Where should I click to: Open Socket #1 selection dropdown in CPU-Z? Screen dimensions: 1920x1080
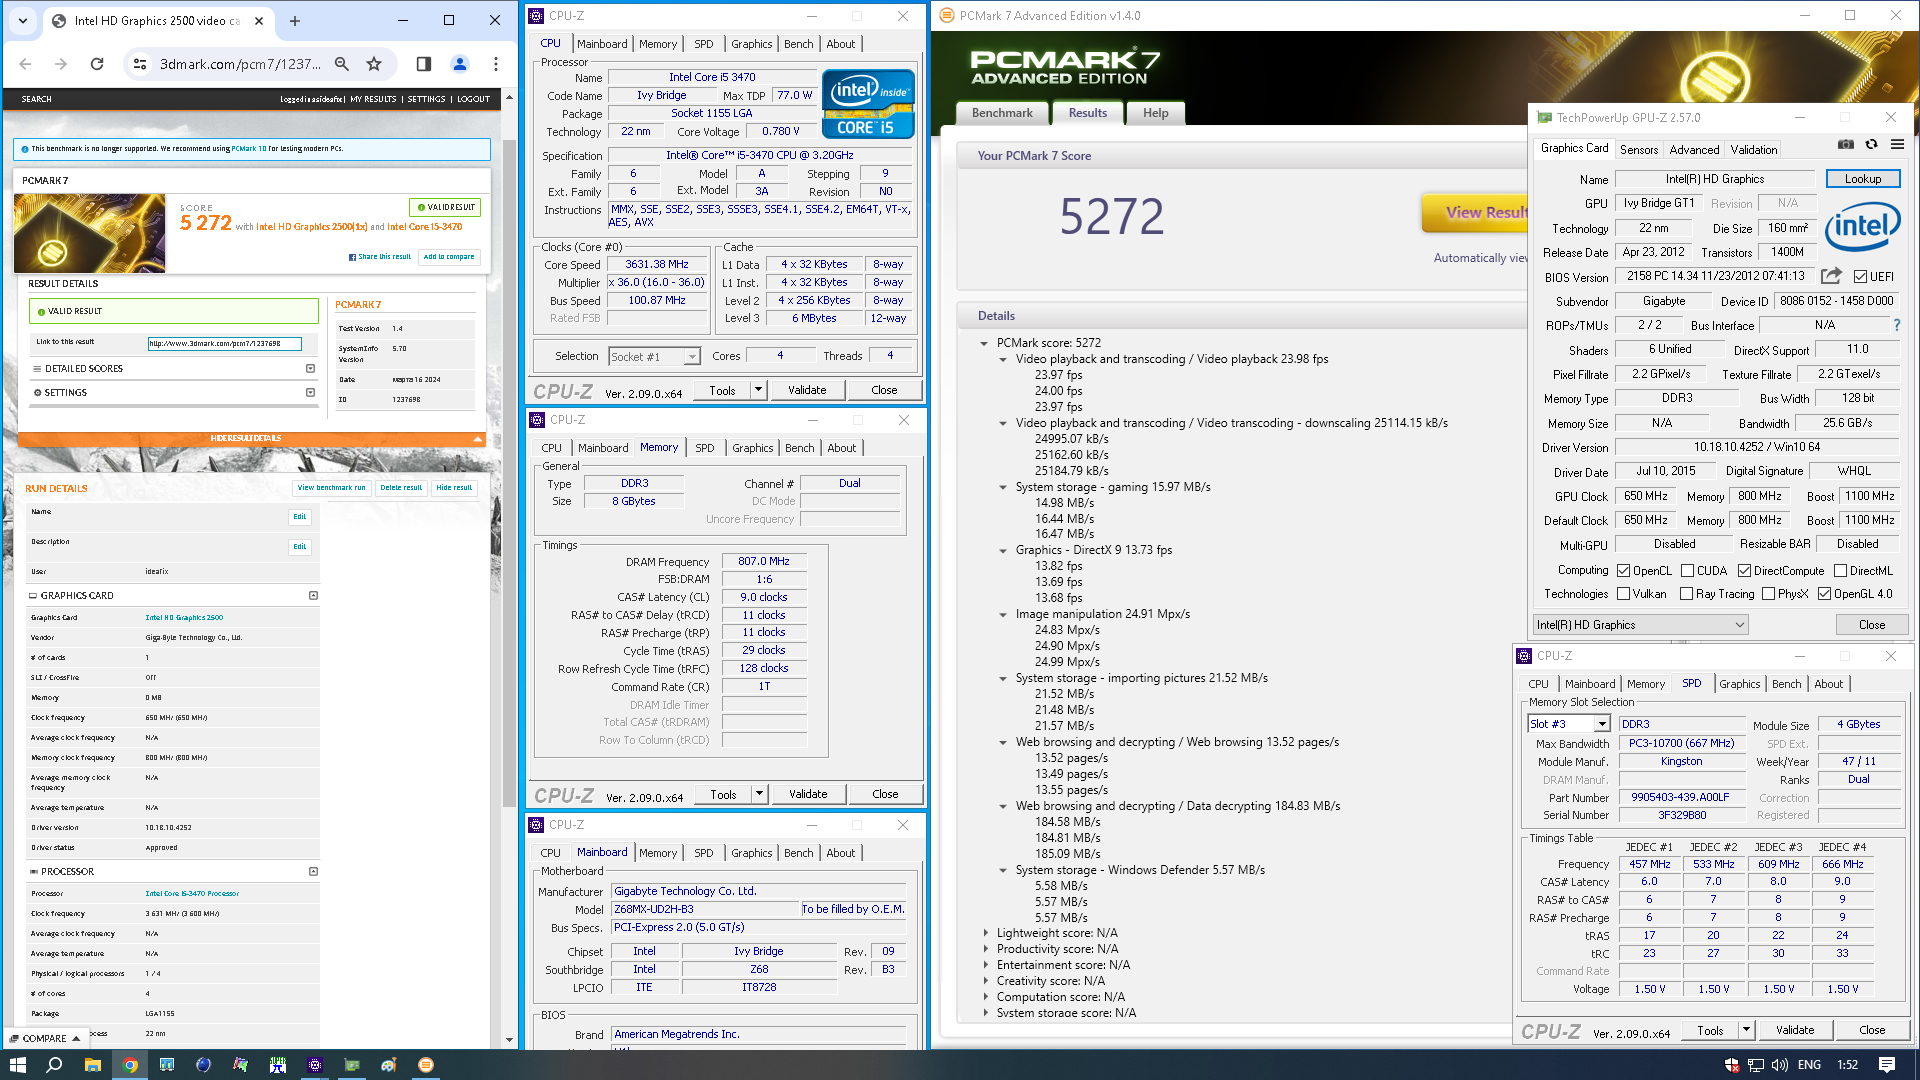click(654, 357)
